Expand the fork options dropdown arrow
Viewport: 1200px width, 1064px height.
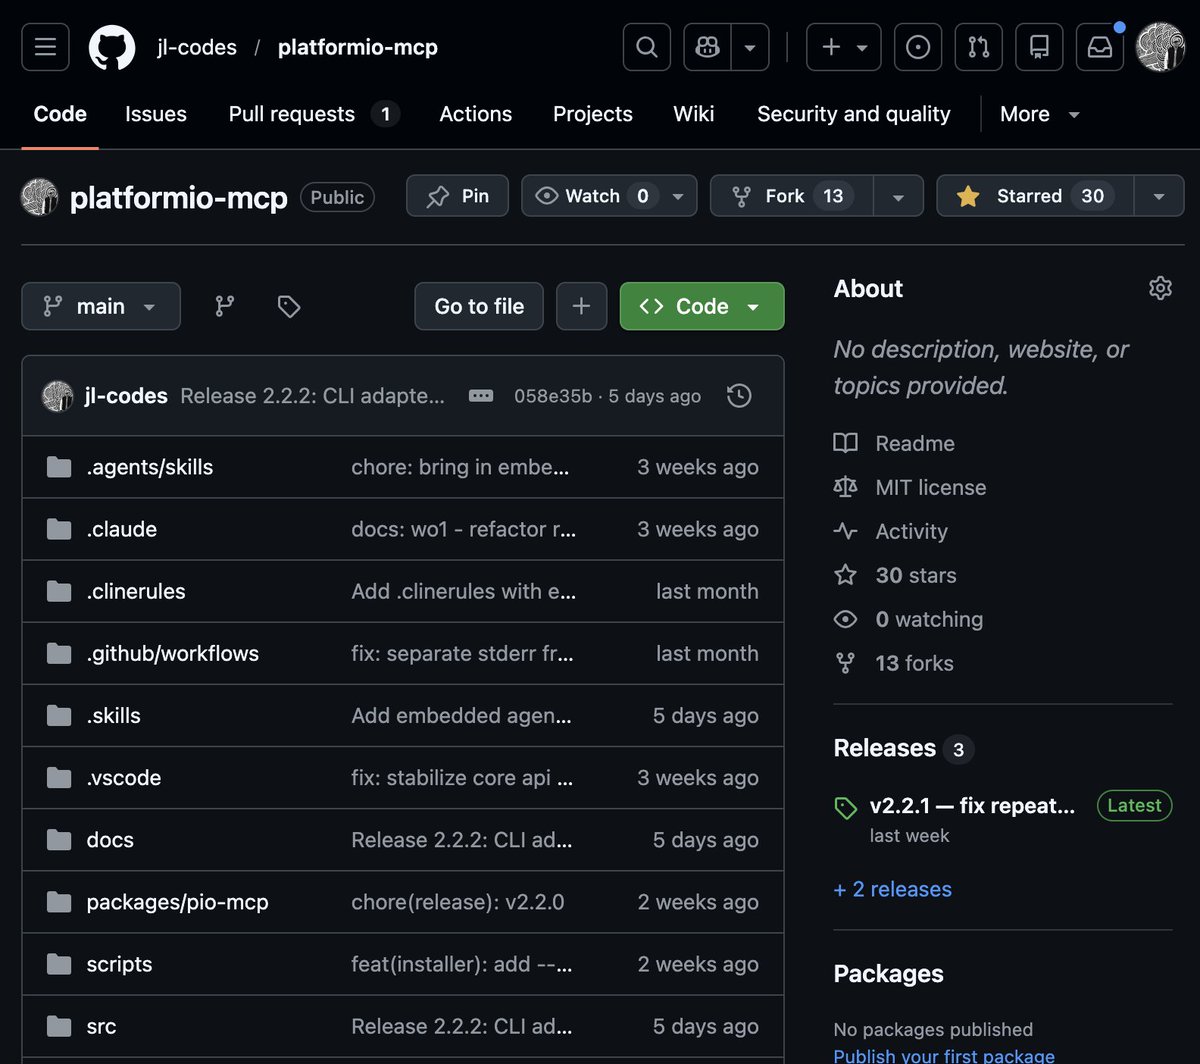click(x=898, y=196)
